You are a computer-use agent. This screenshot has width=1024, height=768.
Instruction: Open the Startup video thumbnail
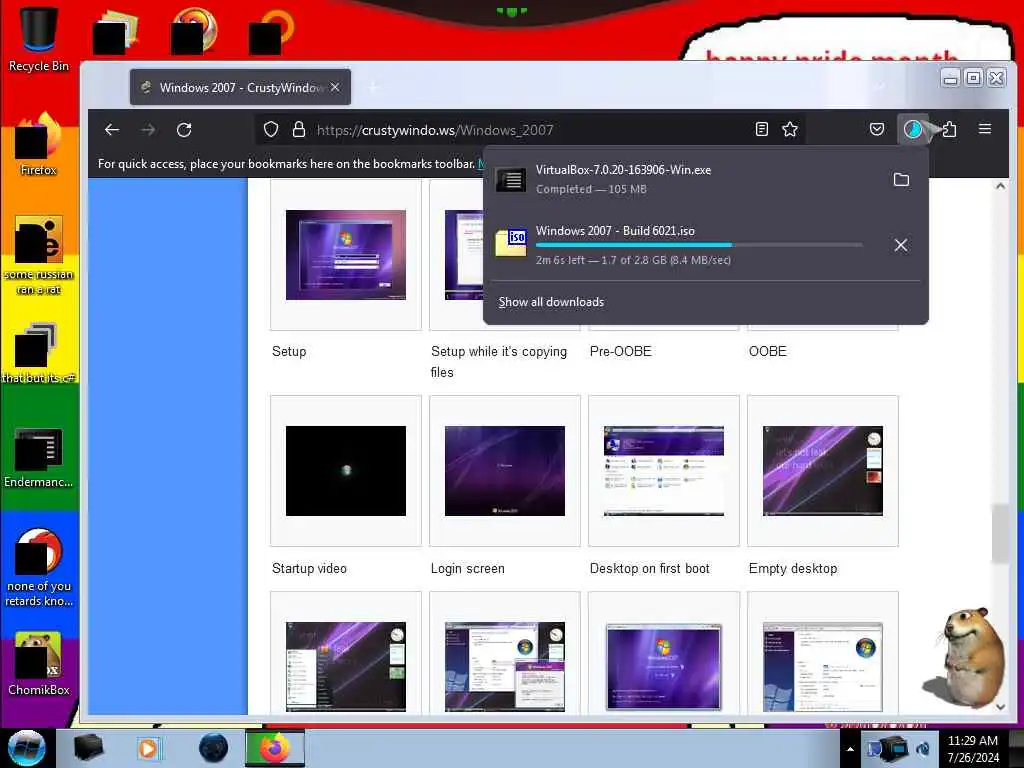pyautogui.click(x=345, y=471)
